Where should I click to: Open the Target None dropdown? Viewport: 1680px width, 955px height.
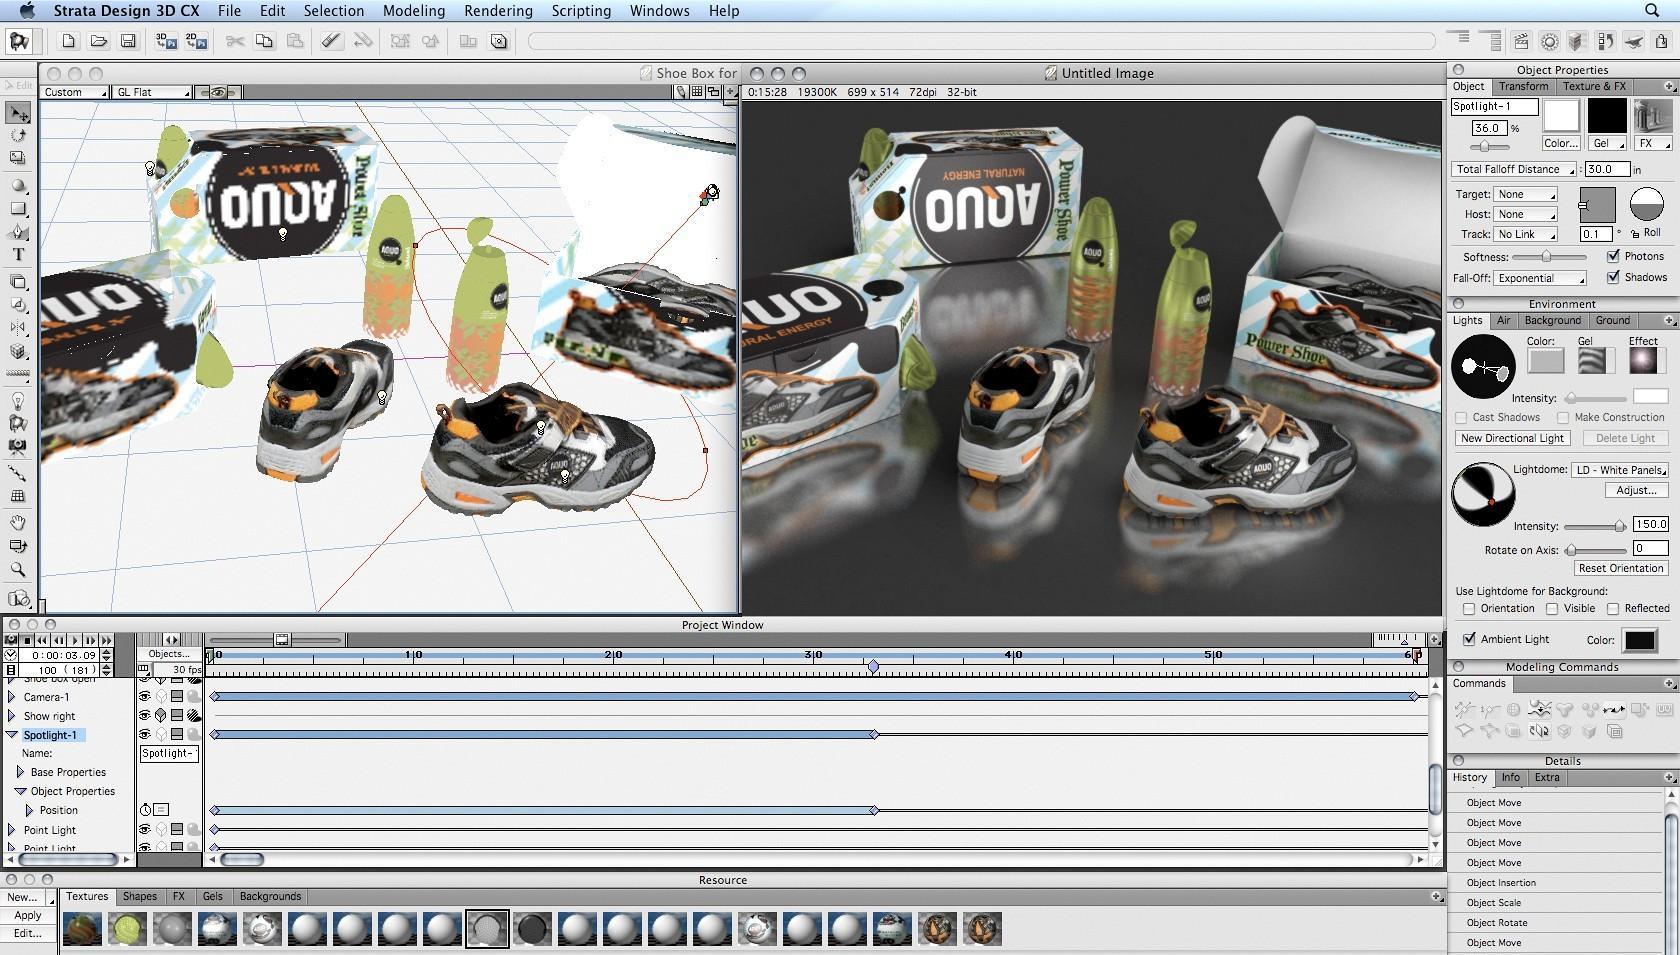click(1526, 194)
